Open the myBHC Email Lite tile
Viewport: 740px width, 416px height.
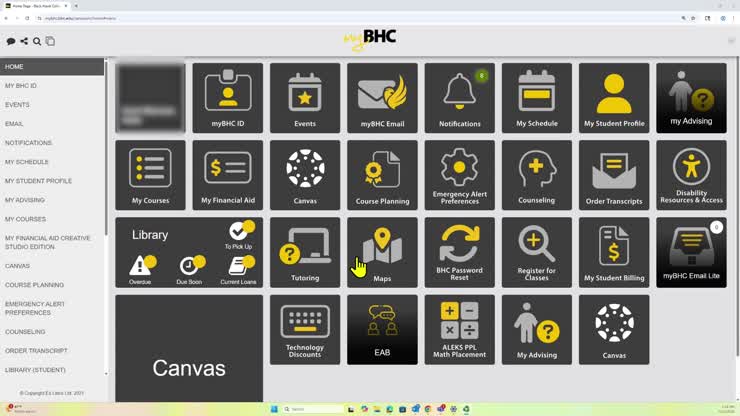coord(691,252)
